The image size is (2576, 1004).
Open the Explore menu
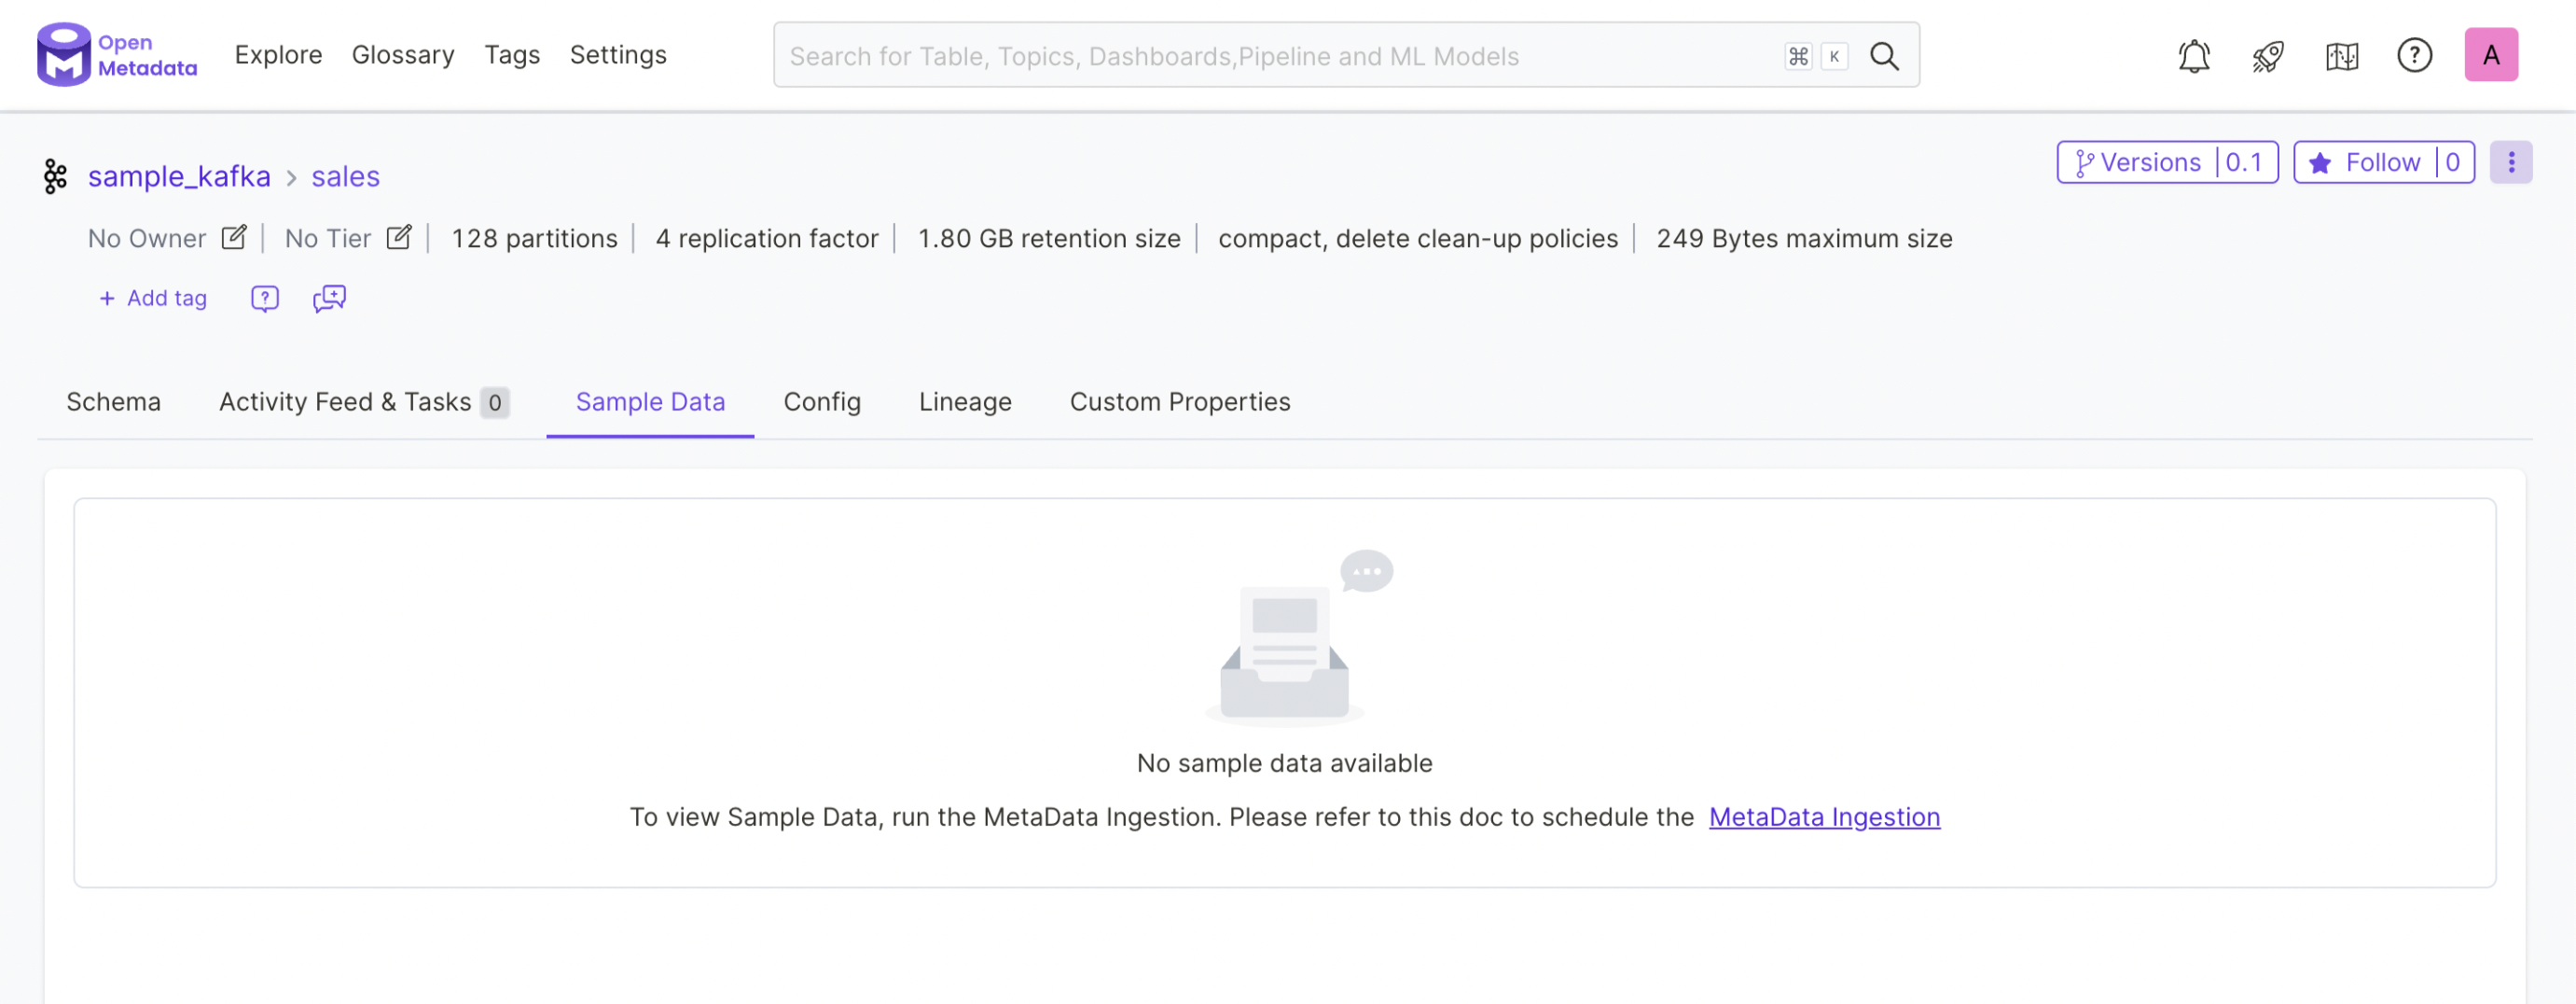pyautogui.click(x=278, y=55)
